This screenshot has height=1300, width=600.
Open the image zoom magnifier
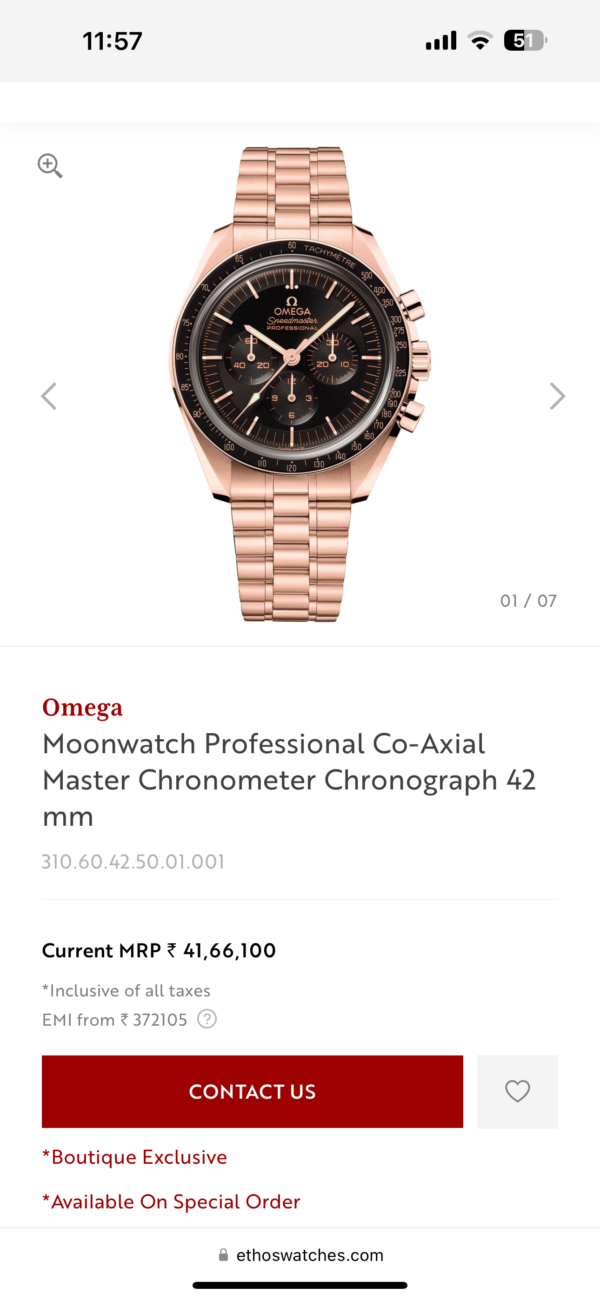(x=49, y=166)
